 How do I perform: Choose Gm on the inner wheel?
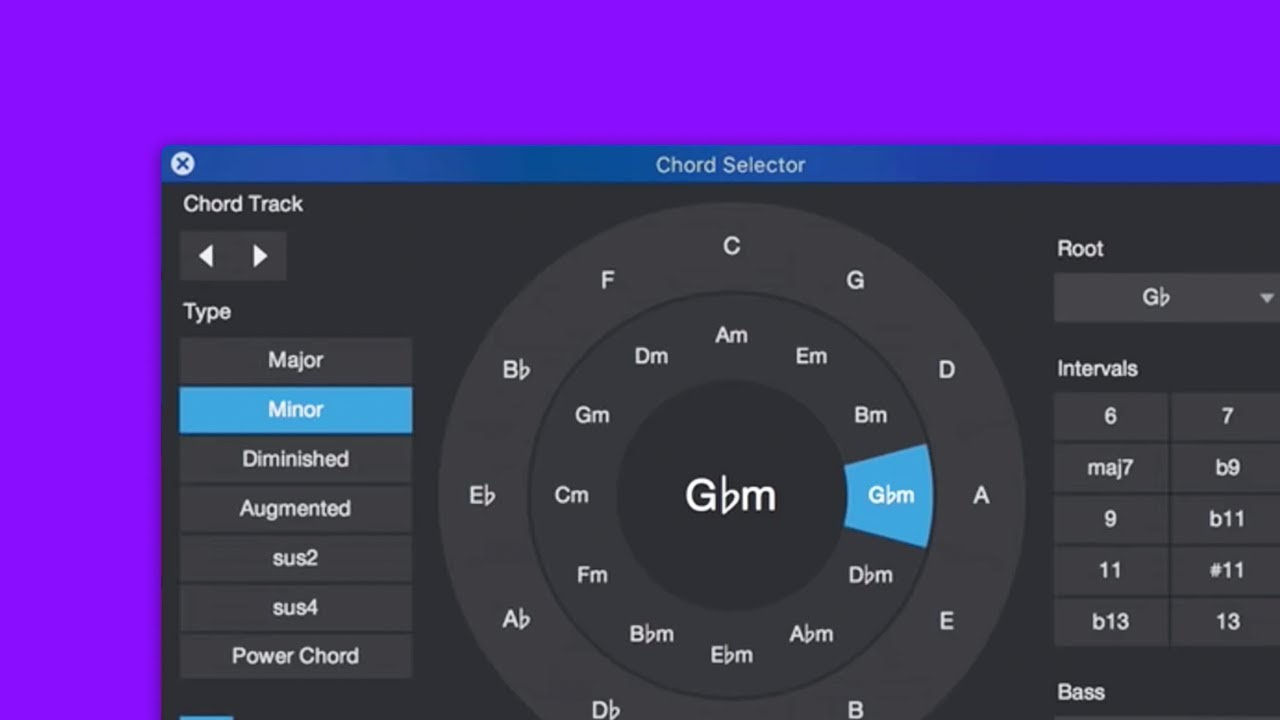(592, 415)
